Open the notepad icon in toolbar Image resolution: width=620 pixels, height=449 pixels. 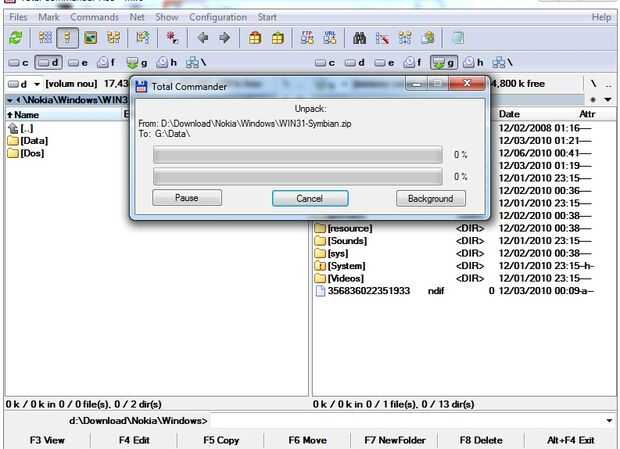(457, 38)
